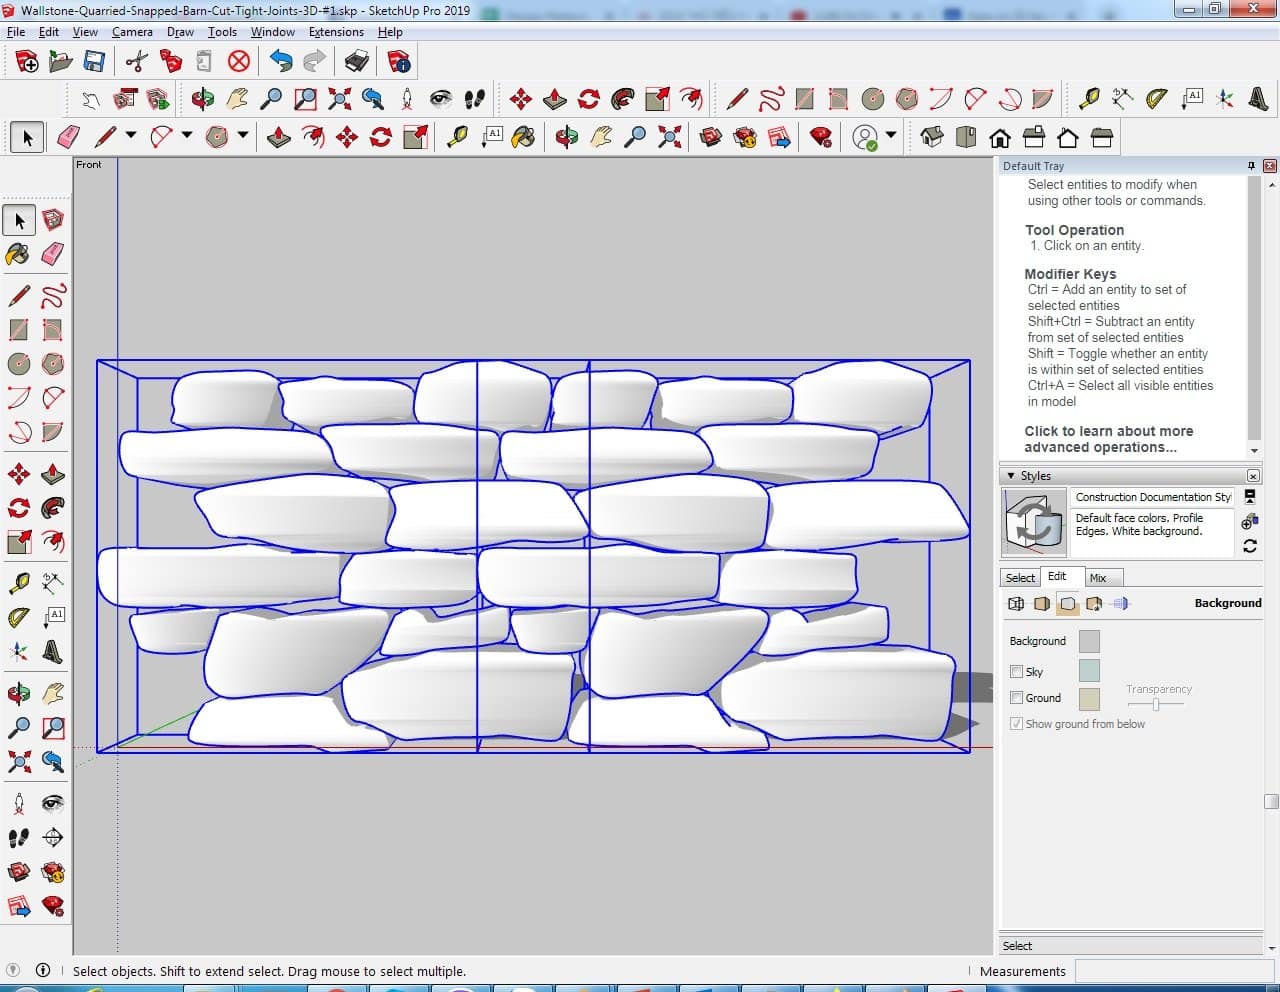
Task: Click the Background color swatch
Action: click(x=1089, y=642)
